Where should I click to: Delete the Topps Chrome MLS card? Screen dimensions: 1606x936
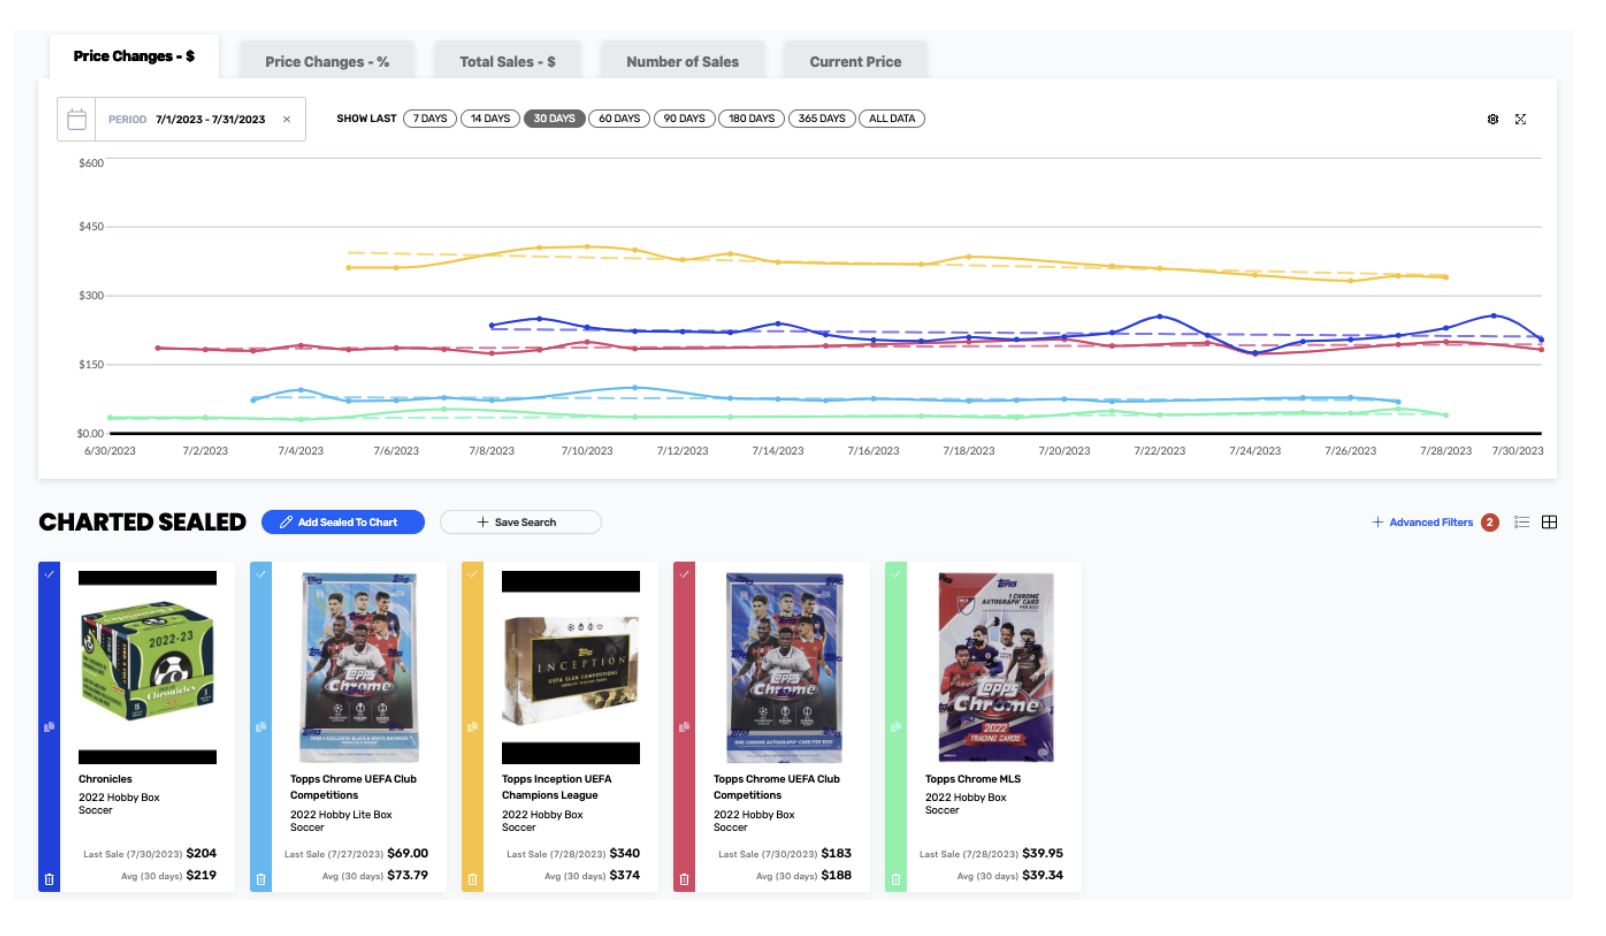896,880
